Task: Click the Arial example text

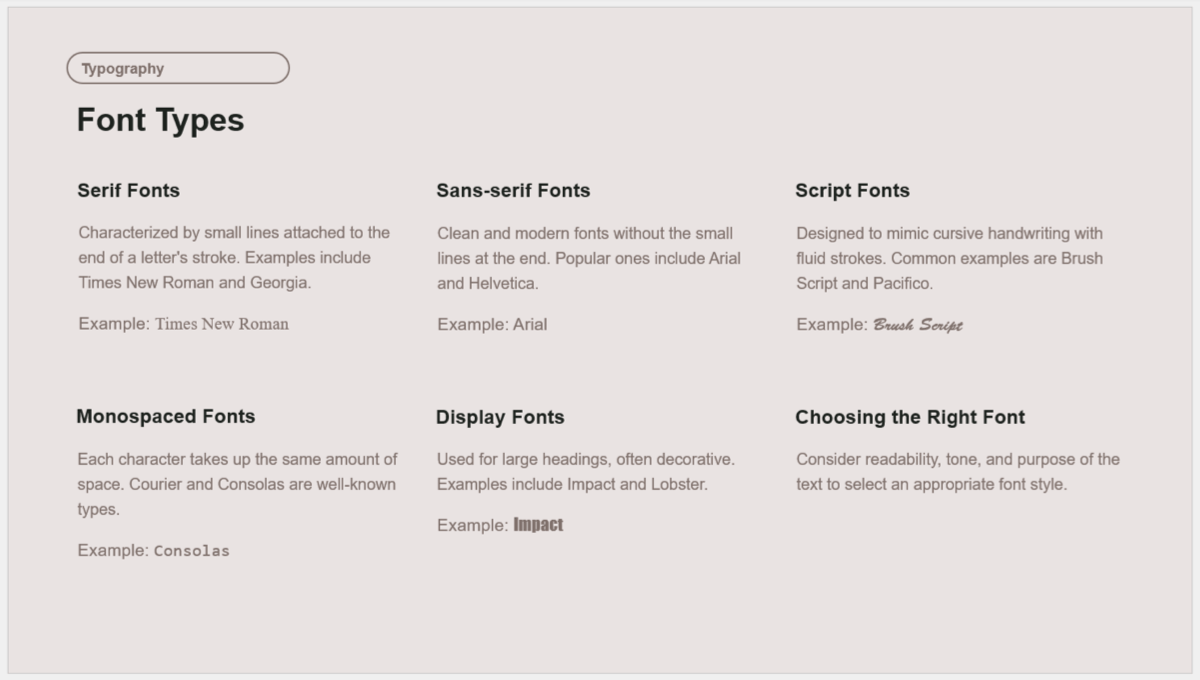Action: (530, 324)
